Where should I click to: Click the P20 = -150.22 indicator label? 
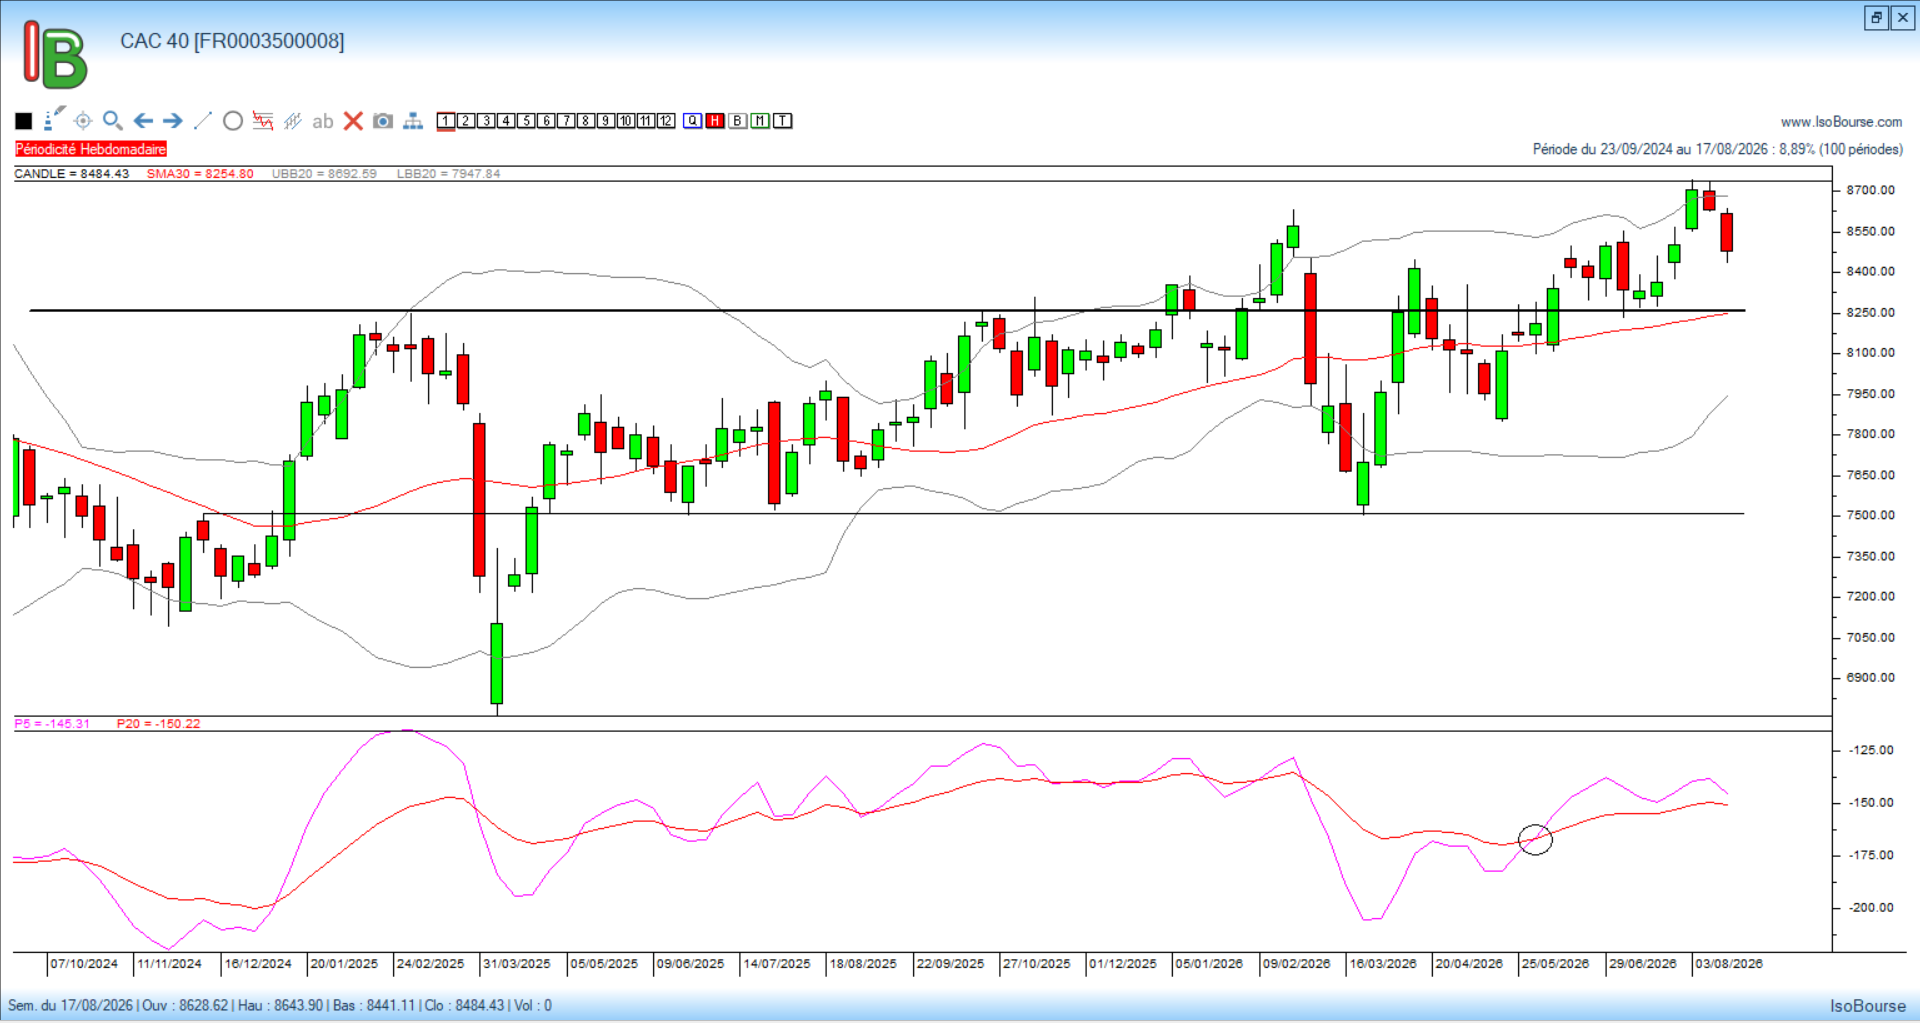click(x=158, y=724)
